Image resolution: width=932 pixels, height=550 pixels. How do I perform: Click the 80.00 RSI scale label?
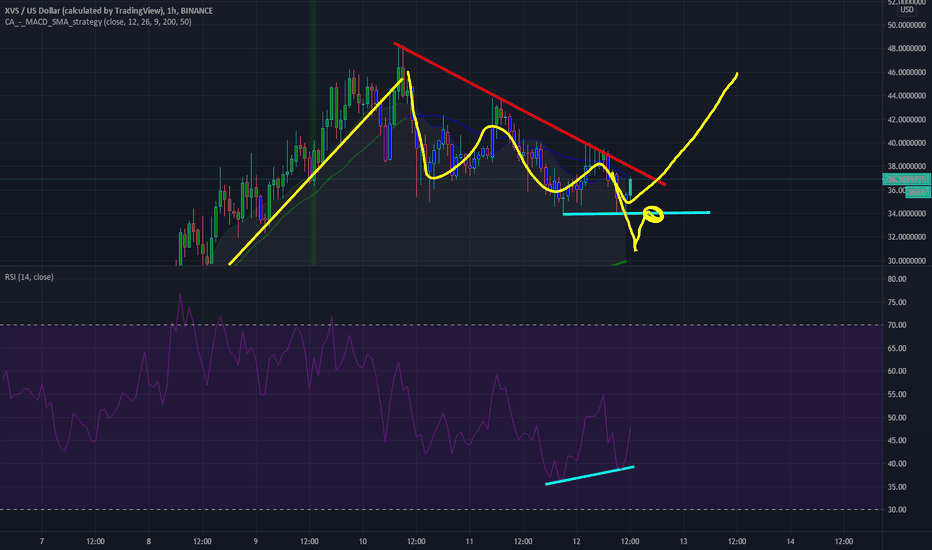click(896, 279)
